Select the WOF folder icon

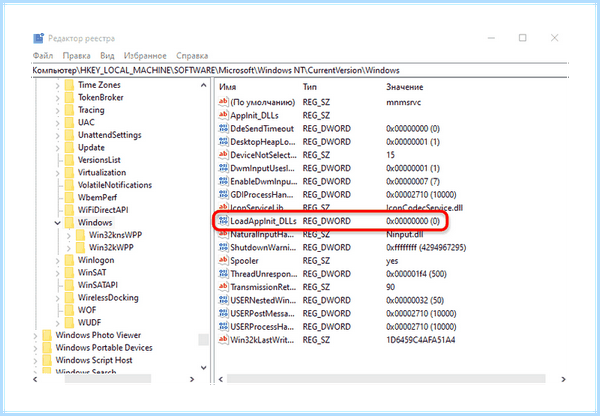[x=69, y=310]
